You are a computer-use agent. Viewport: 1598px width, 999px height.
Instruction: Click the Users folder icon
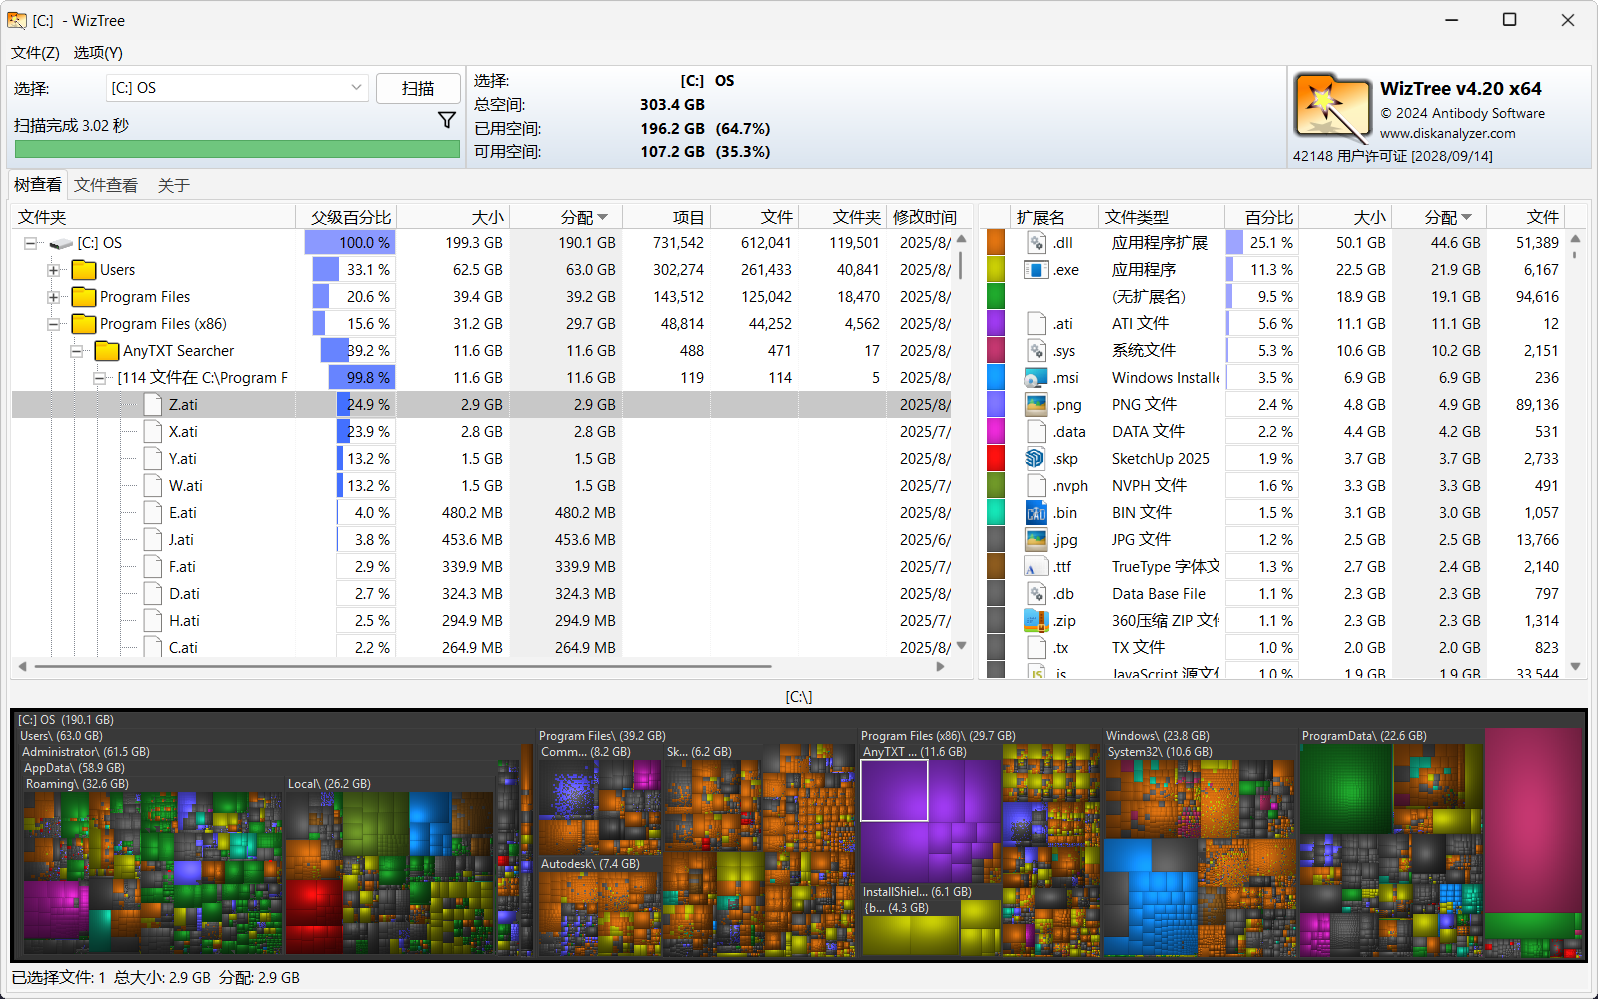(84, 270)
